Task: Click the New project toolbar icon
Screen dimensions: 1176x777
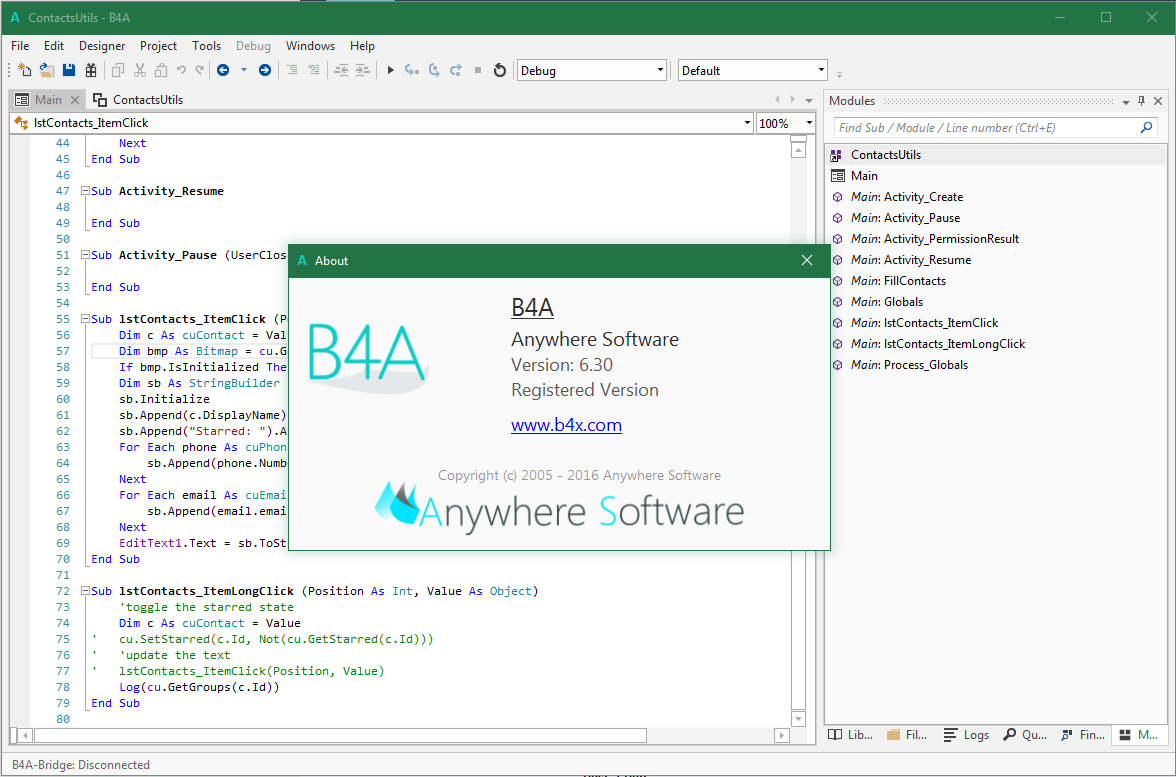Action: pos(25,70)
